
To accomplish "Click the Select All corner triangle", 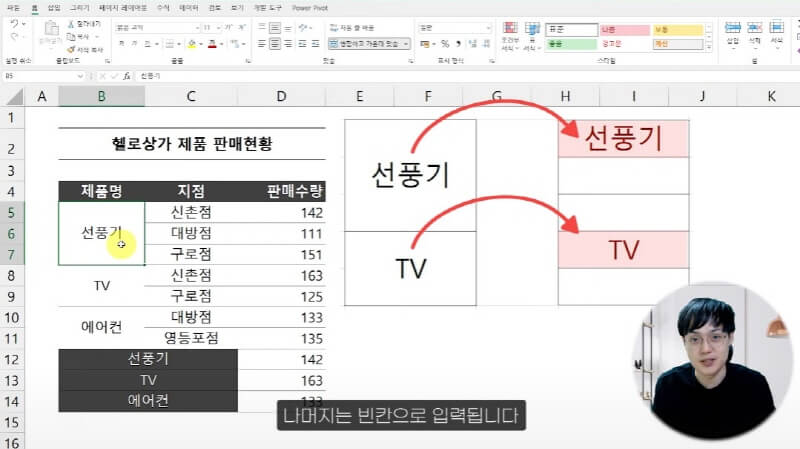I will [15, 96].
